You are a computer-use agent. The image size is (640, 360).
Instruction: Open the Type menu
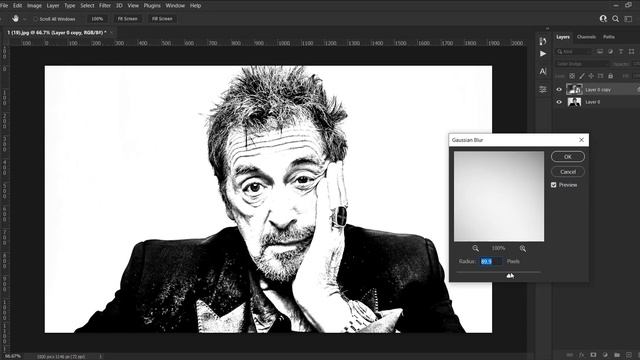click(70, 6)
